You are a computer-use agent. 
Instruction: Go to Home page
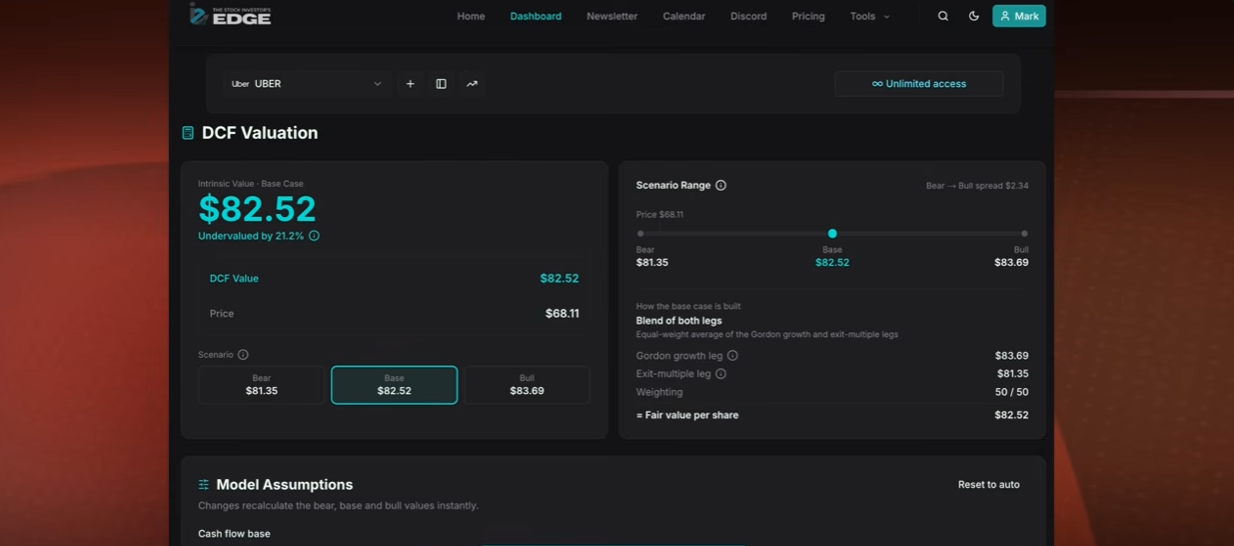471,16
